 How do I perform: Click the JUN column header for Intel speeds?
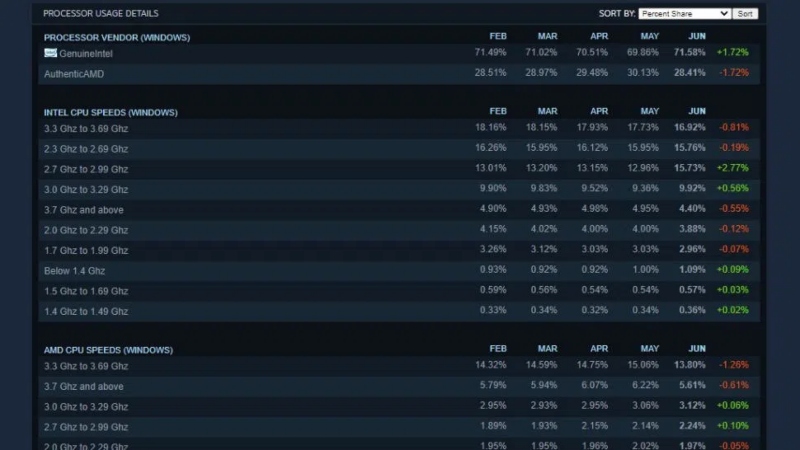pos(697,112)
